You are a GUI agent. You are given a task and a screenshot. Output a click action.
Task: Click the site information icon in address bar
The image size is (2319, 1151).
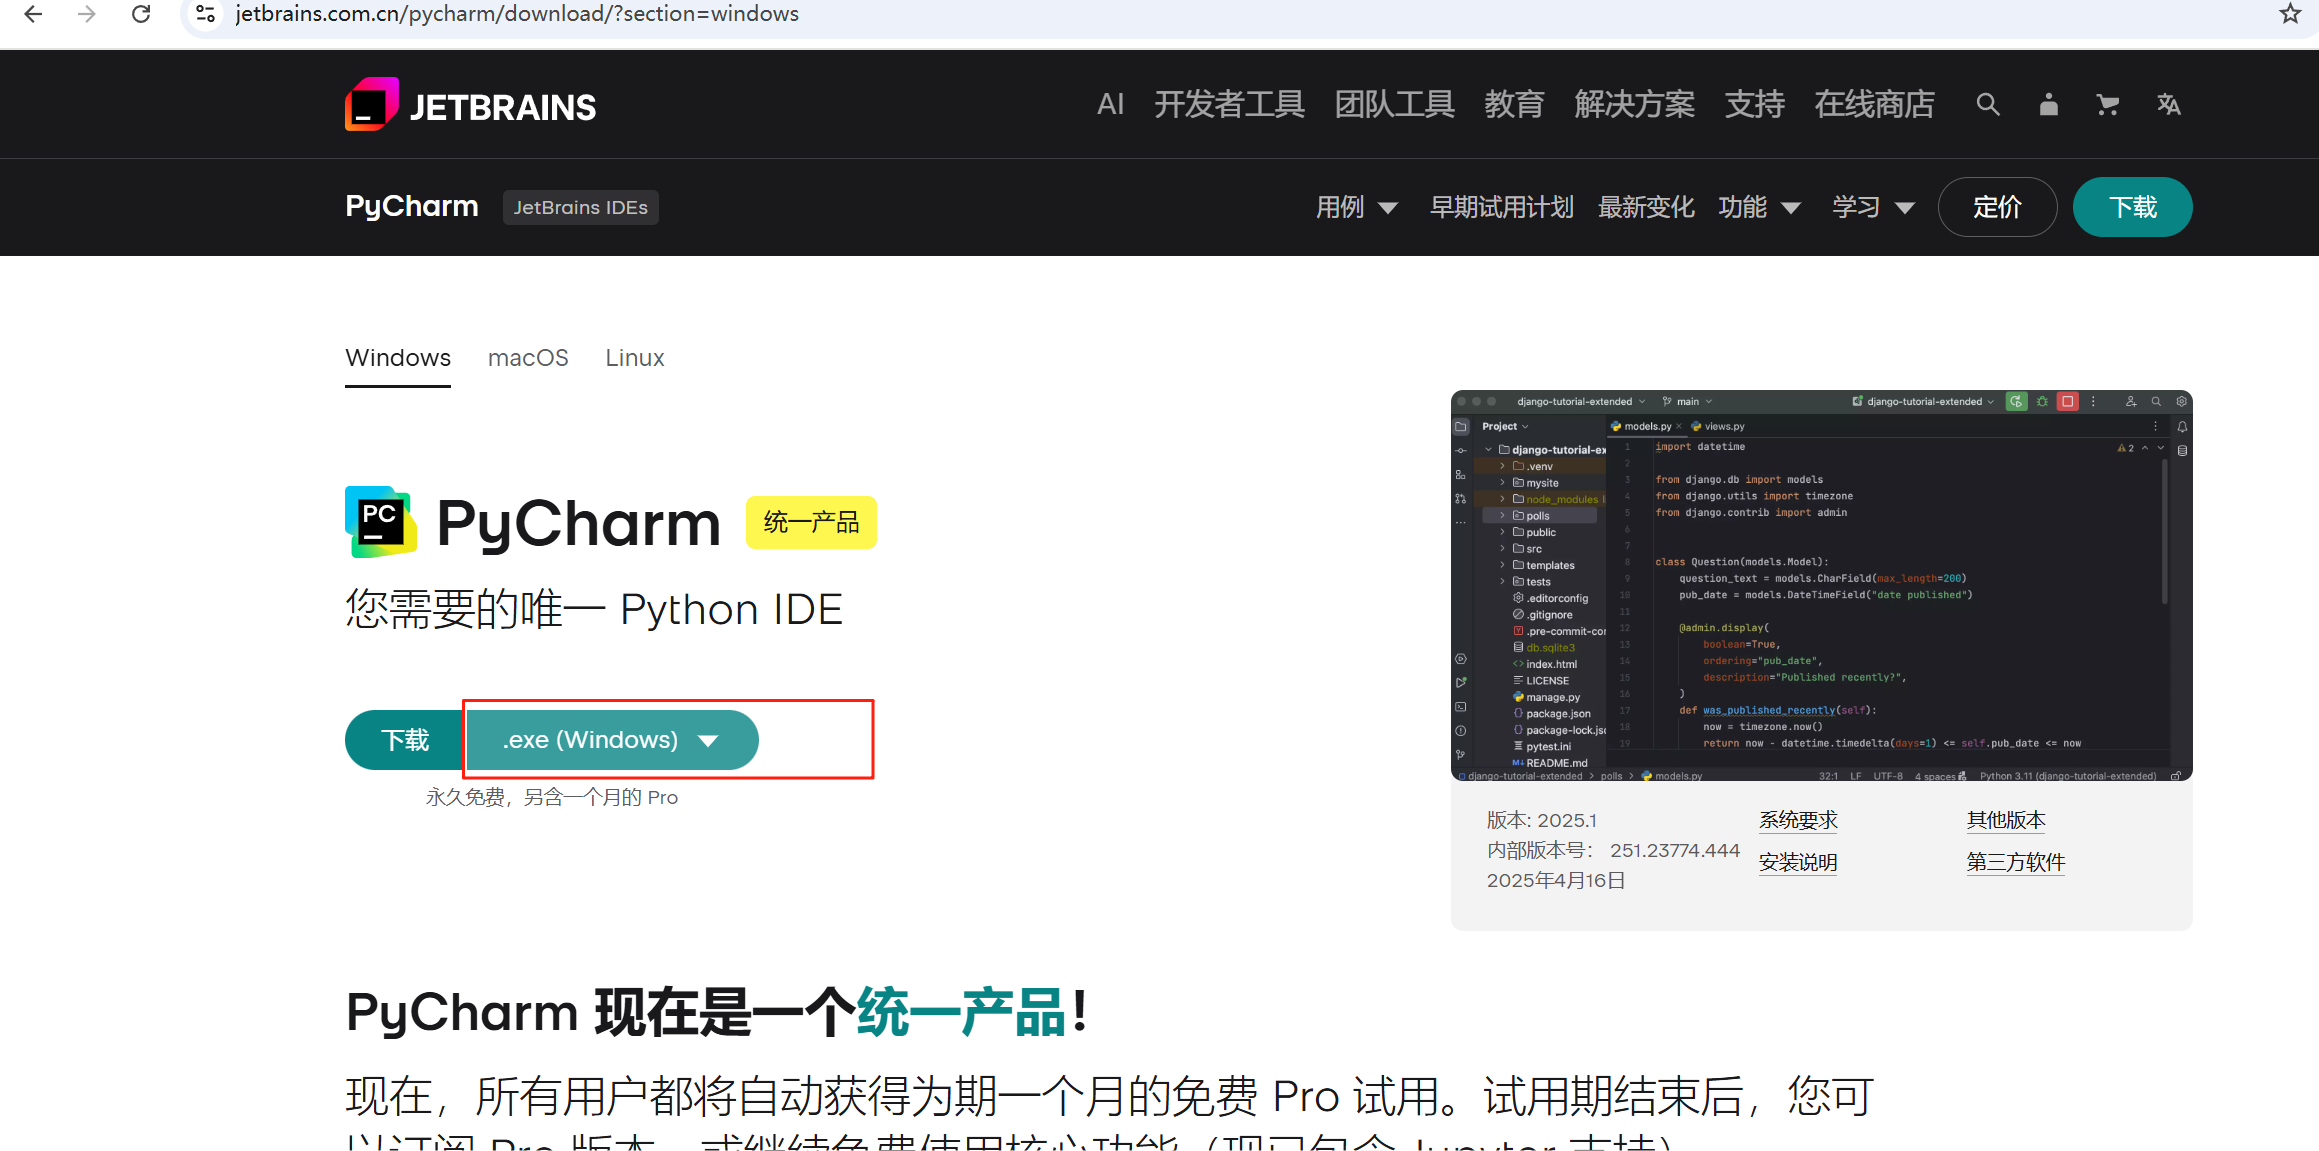click(205, 14)
